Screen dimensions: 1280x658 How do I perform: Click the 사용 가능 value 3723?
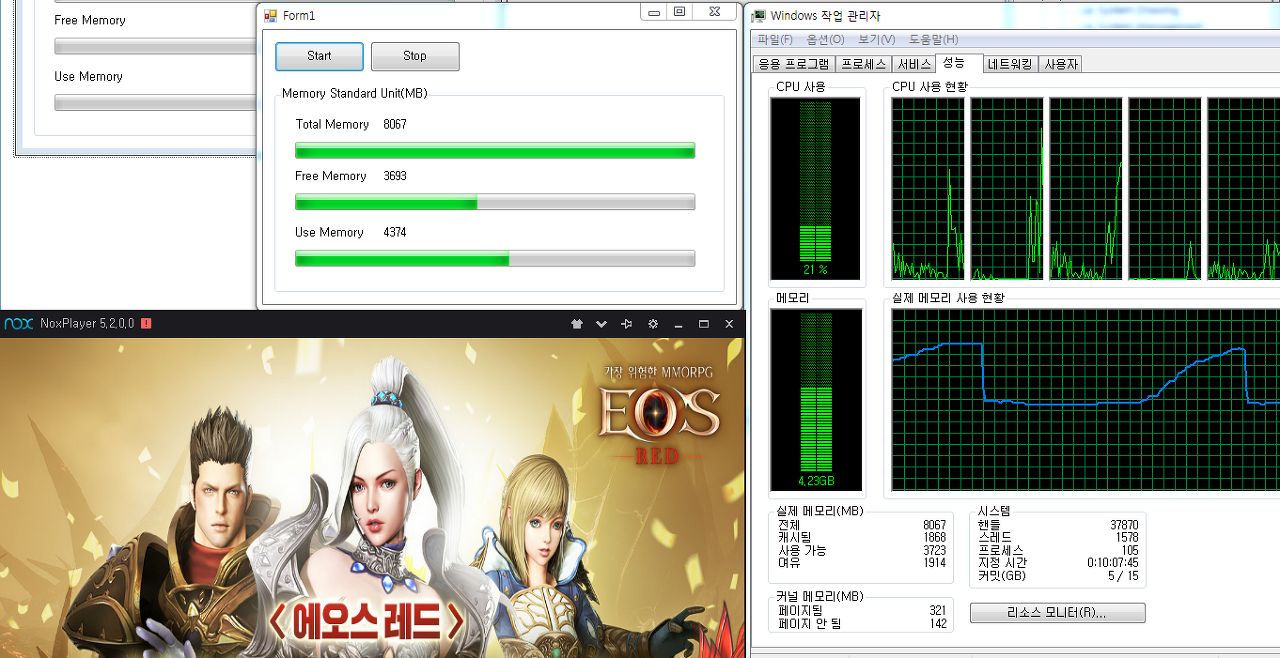(934, 550)
